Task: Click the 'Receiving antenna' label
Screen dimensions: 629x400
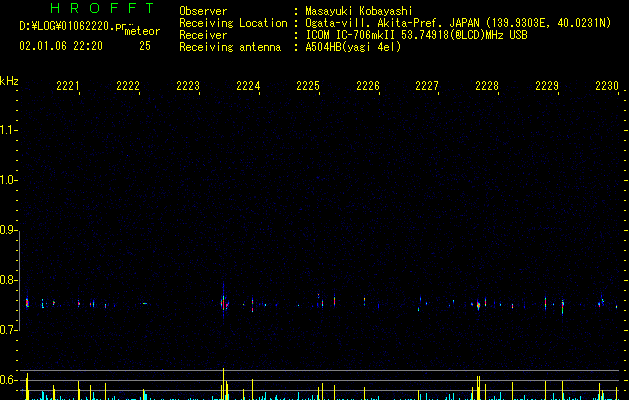Action: click(x=230, y=47)
